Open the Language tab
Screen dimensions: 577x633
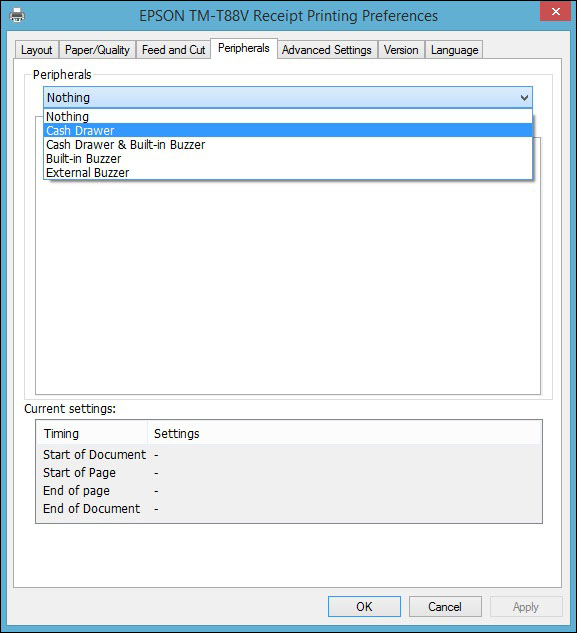(454, 50)
